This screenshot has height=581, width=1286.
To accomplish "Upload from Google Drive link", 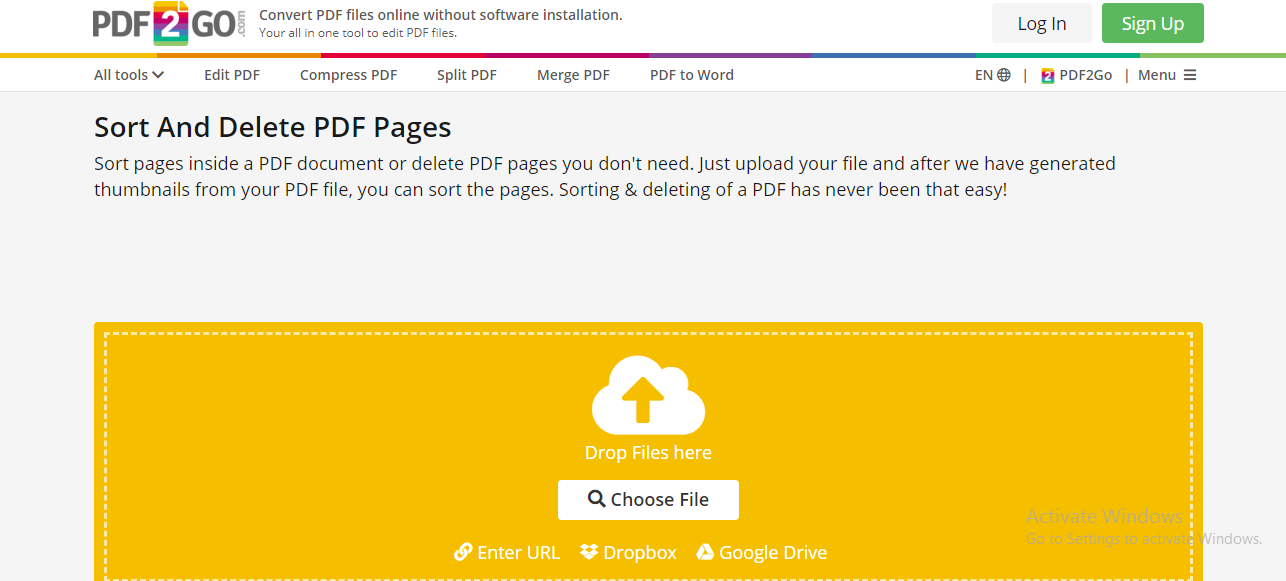I will [x=762, y=552].
